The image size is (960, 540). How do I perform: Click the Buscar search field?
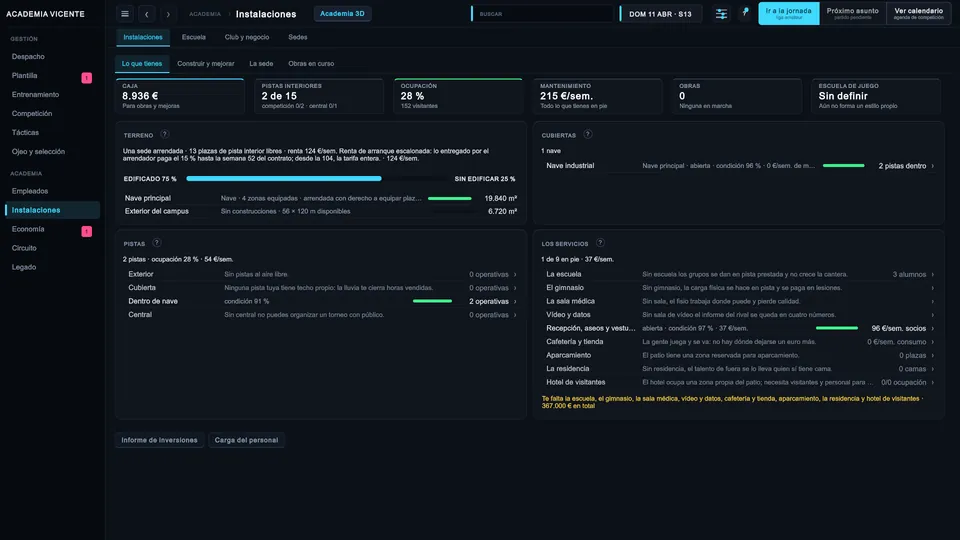[x=542, y=14]
